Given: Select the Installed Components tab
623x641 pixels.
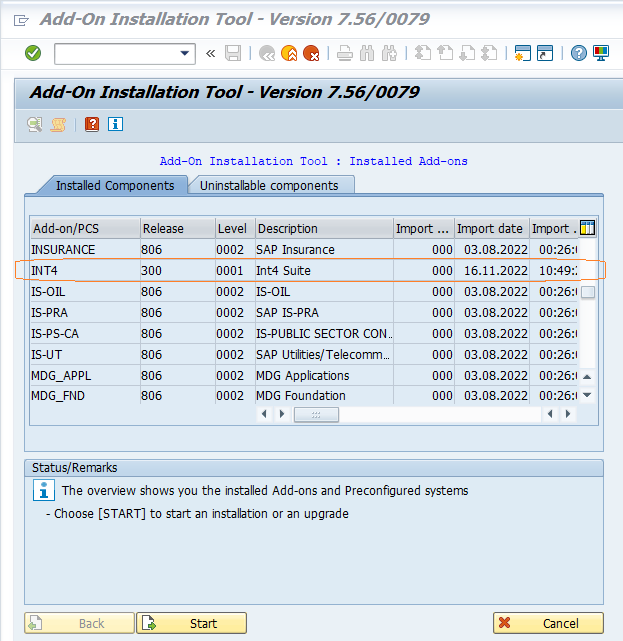Looking at the screenshot, I should [114, 185].
